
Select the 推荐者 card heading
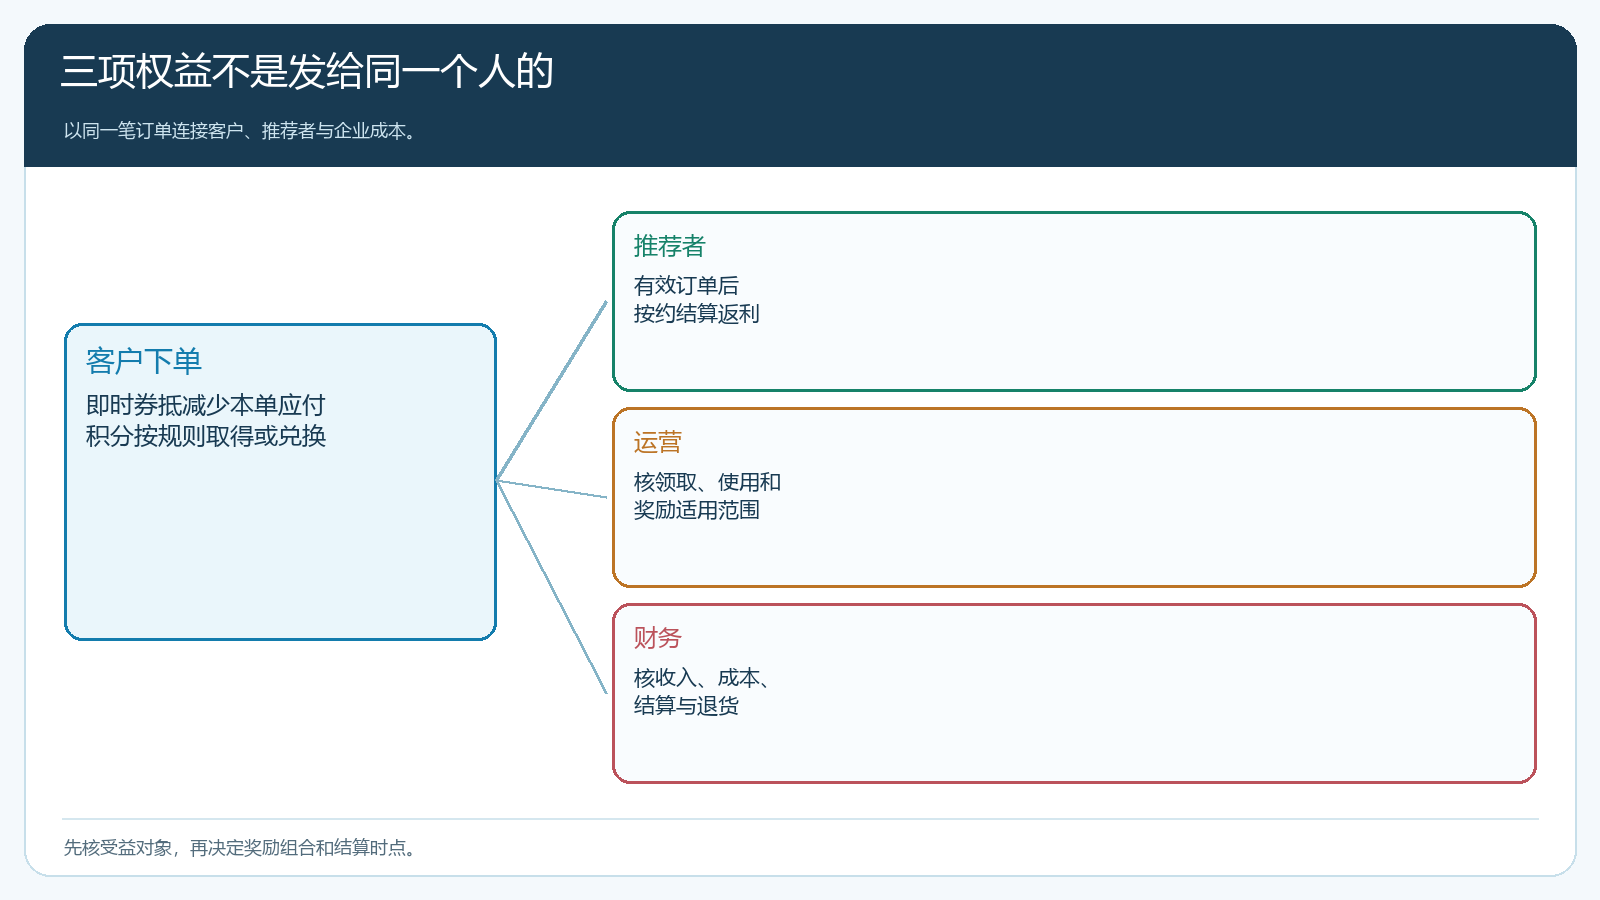[670, 246]
